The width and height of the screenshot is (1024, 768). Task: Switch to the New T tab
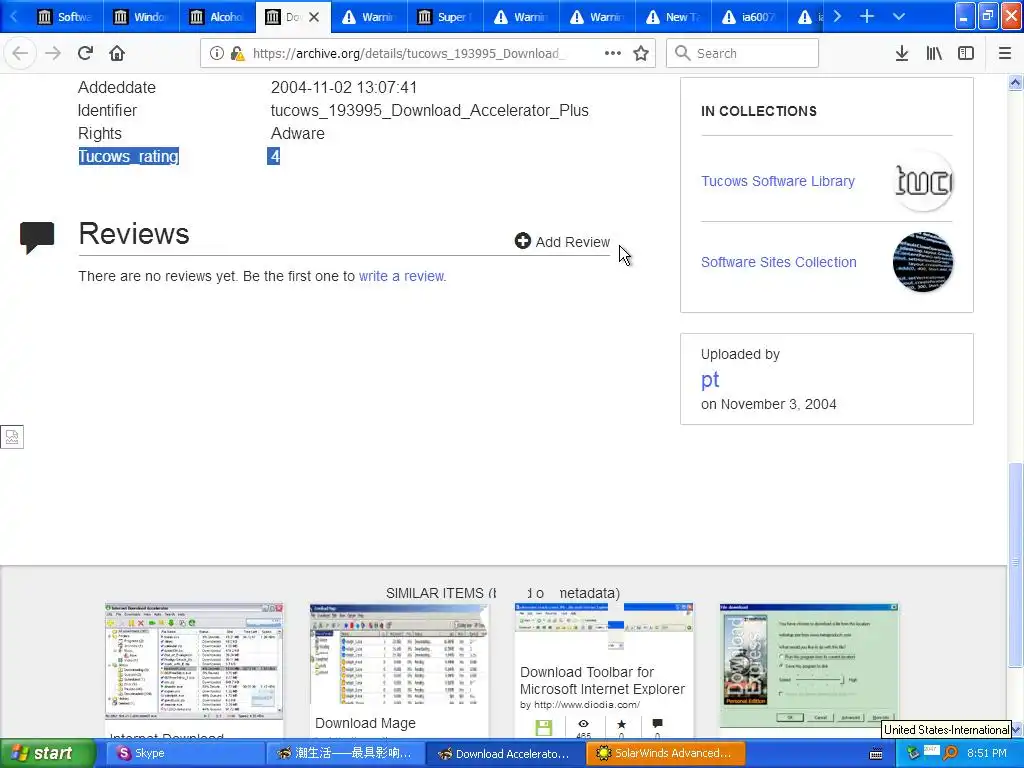673,17
